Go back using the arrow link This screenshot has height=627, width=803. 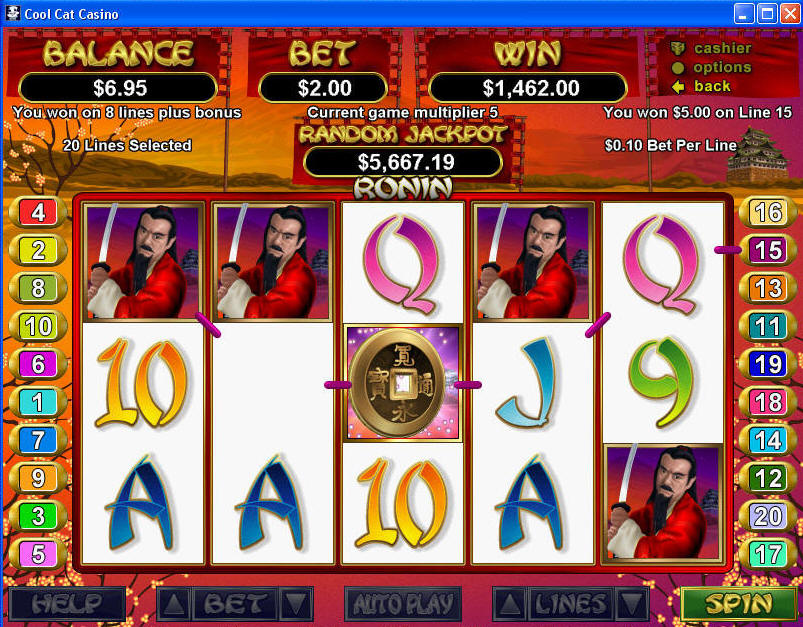(x=701, y=87)
